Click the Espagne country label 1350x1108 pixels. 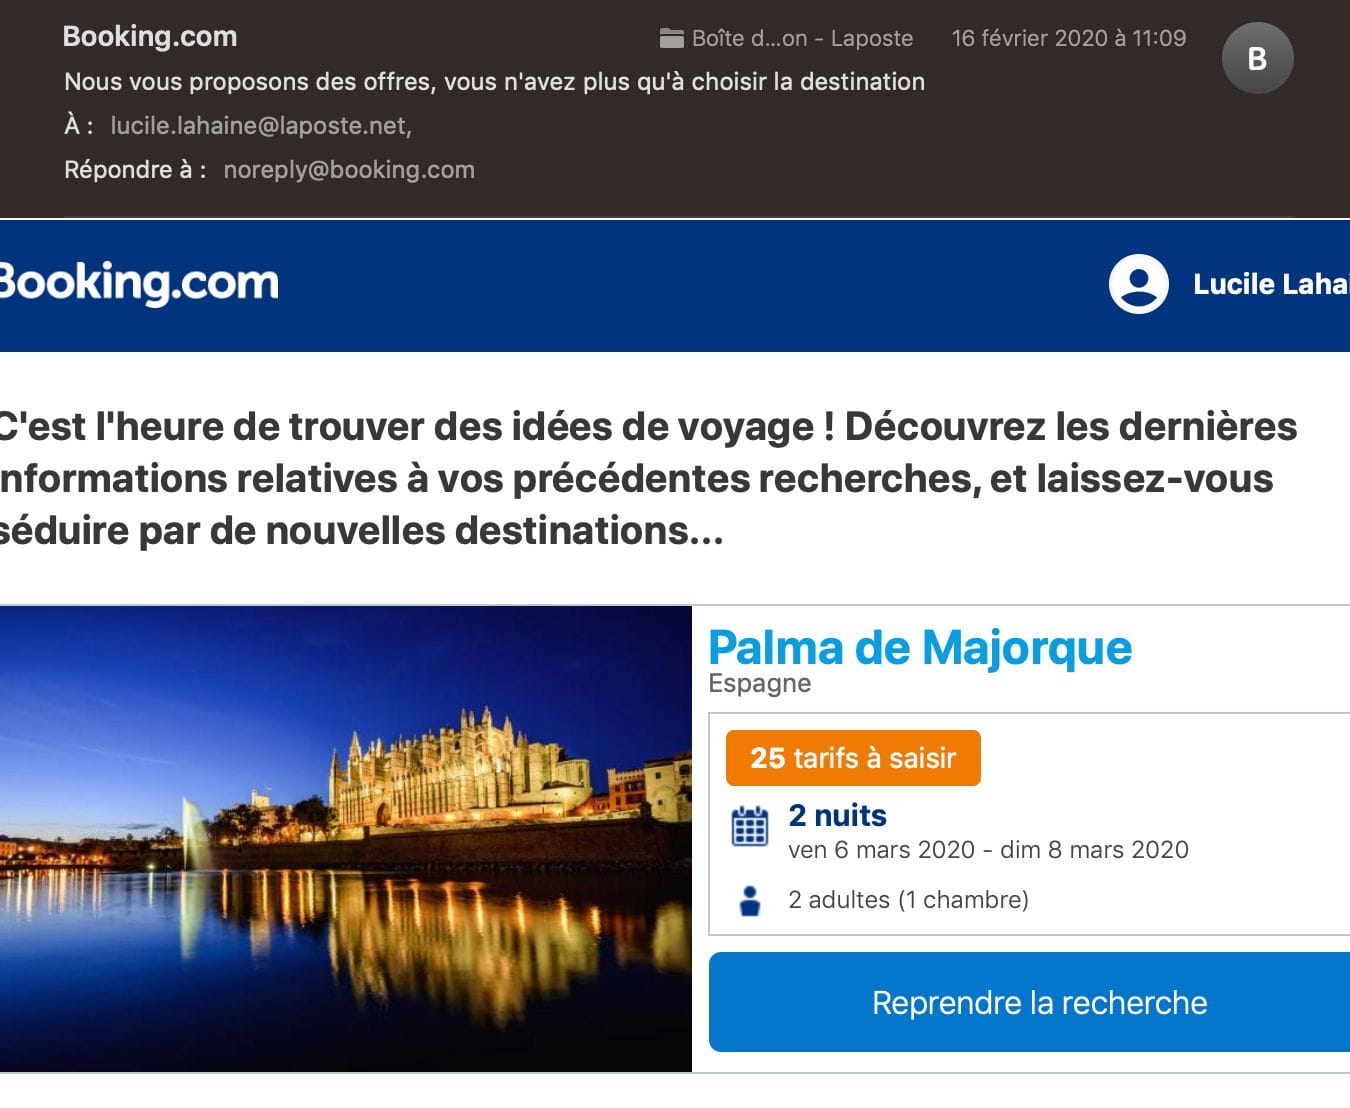click(x=759, y=684)
